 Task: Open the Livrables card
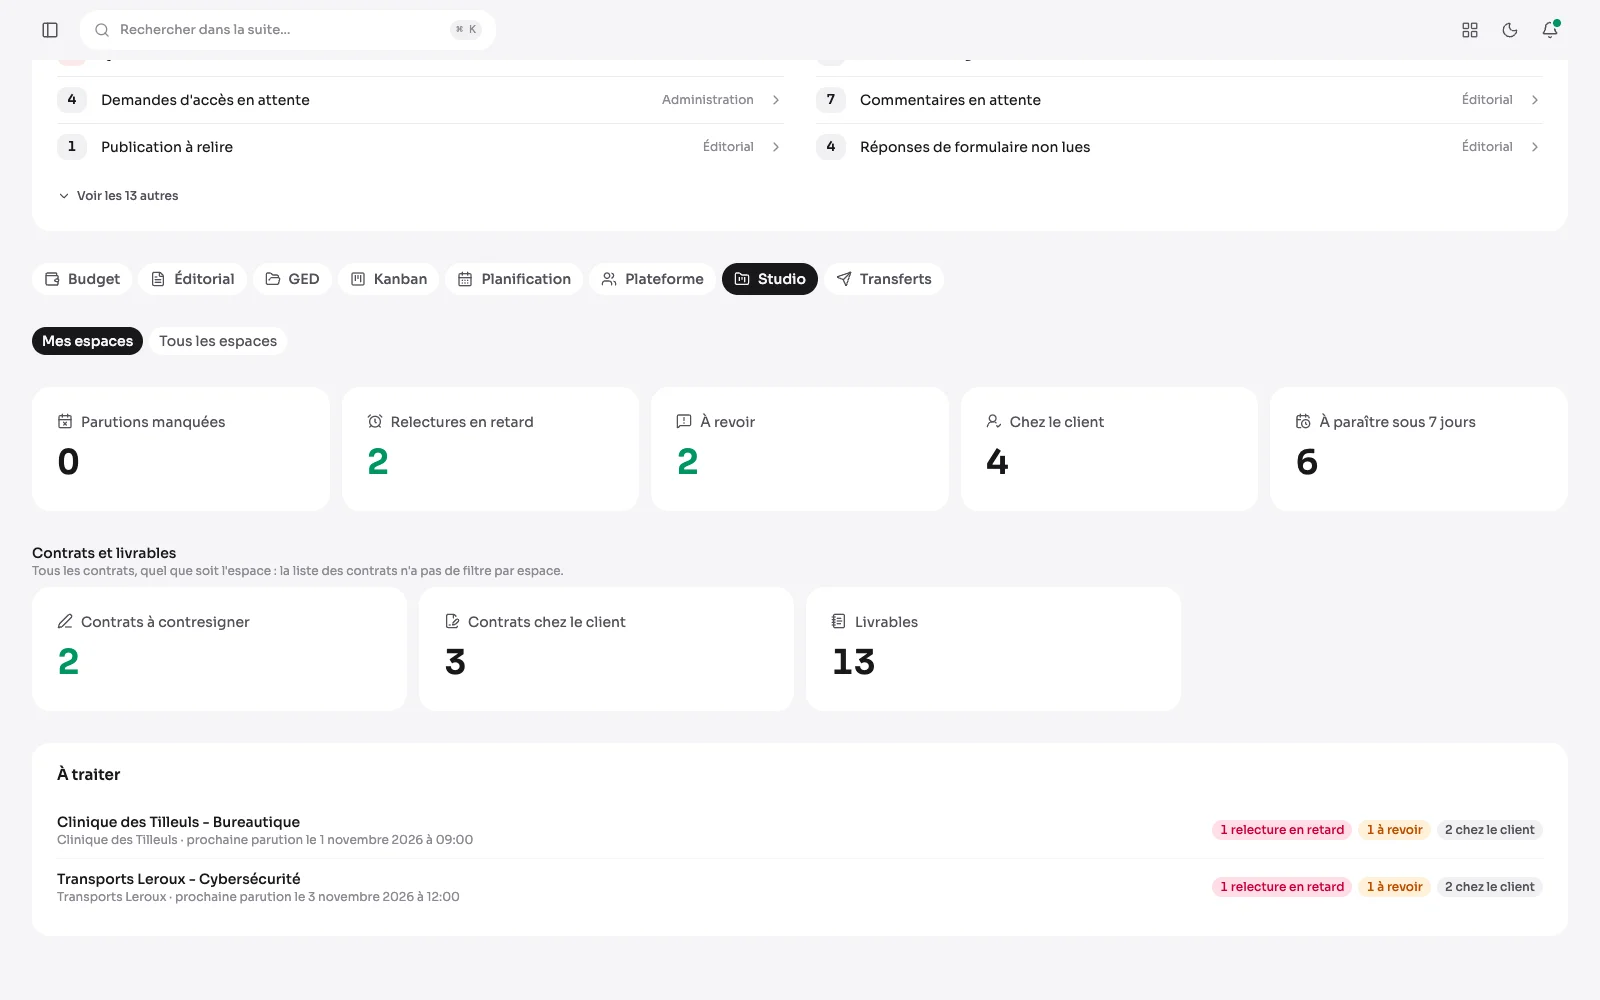[993, 649]
